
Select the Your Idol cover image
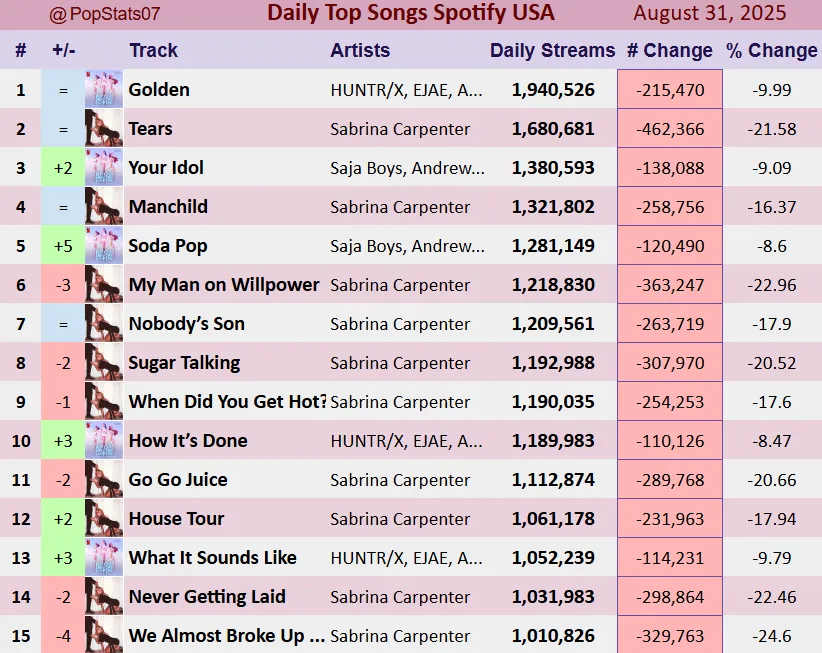[104, 167]
